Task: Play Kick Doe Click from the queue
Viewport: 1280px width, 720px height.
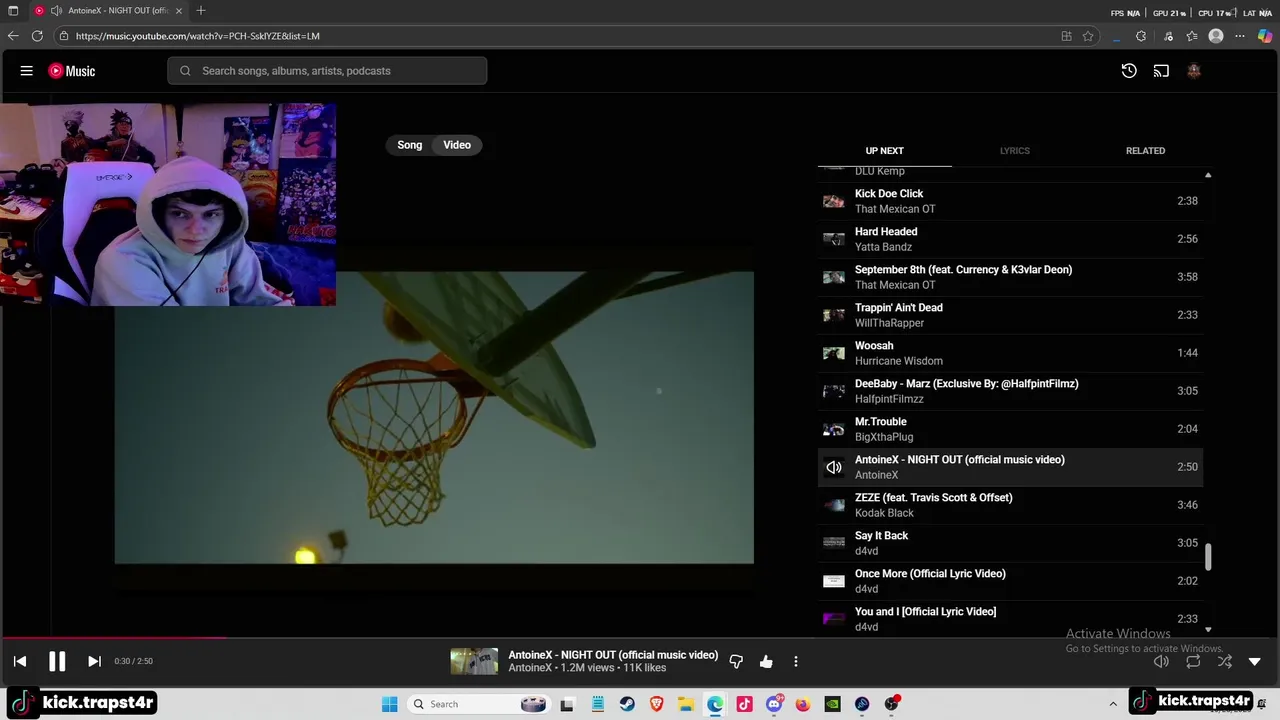Action: [1010, 201]
